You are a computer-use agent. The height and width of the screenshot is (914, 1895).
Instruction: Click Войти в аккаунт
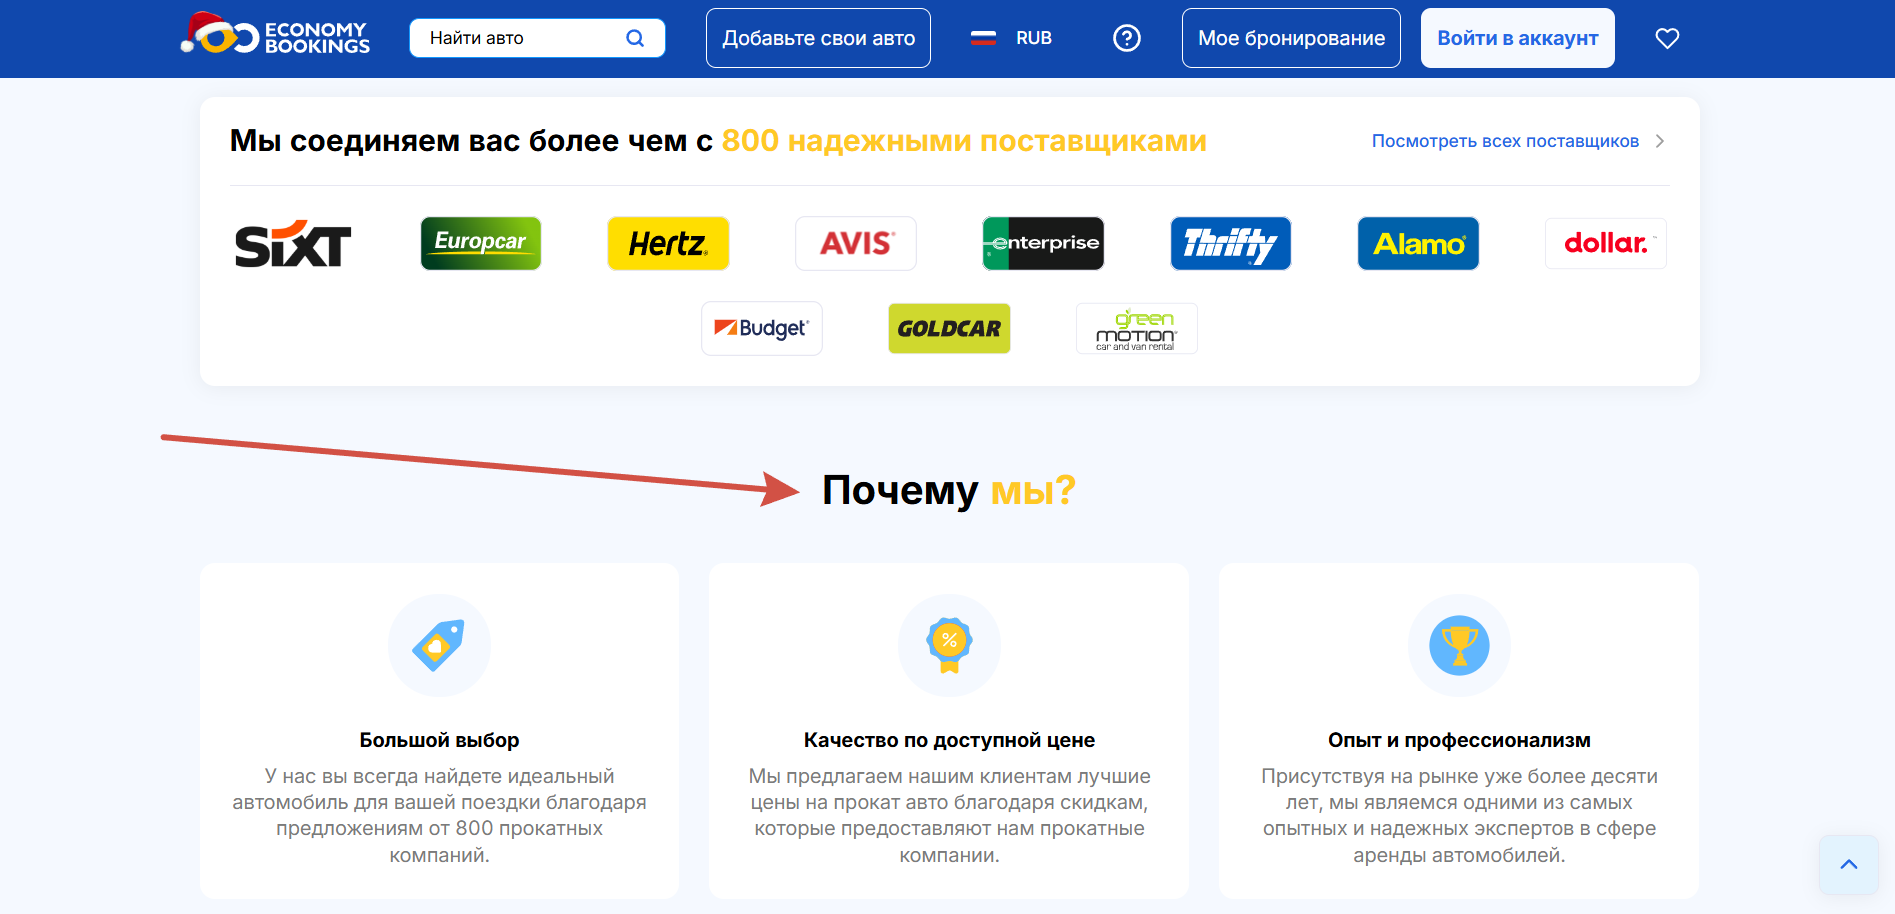tap(1518, 38)
